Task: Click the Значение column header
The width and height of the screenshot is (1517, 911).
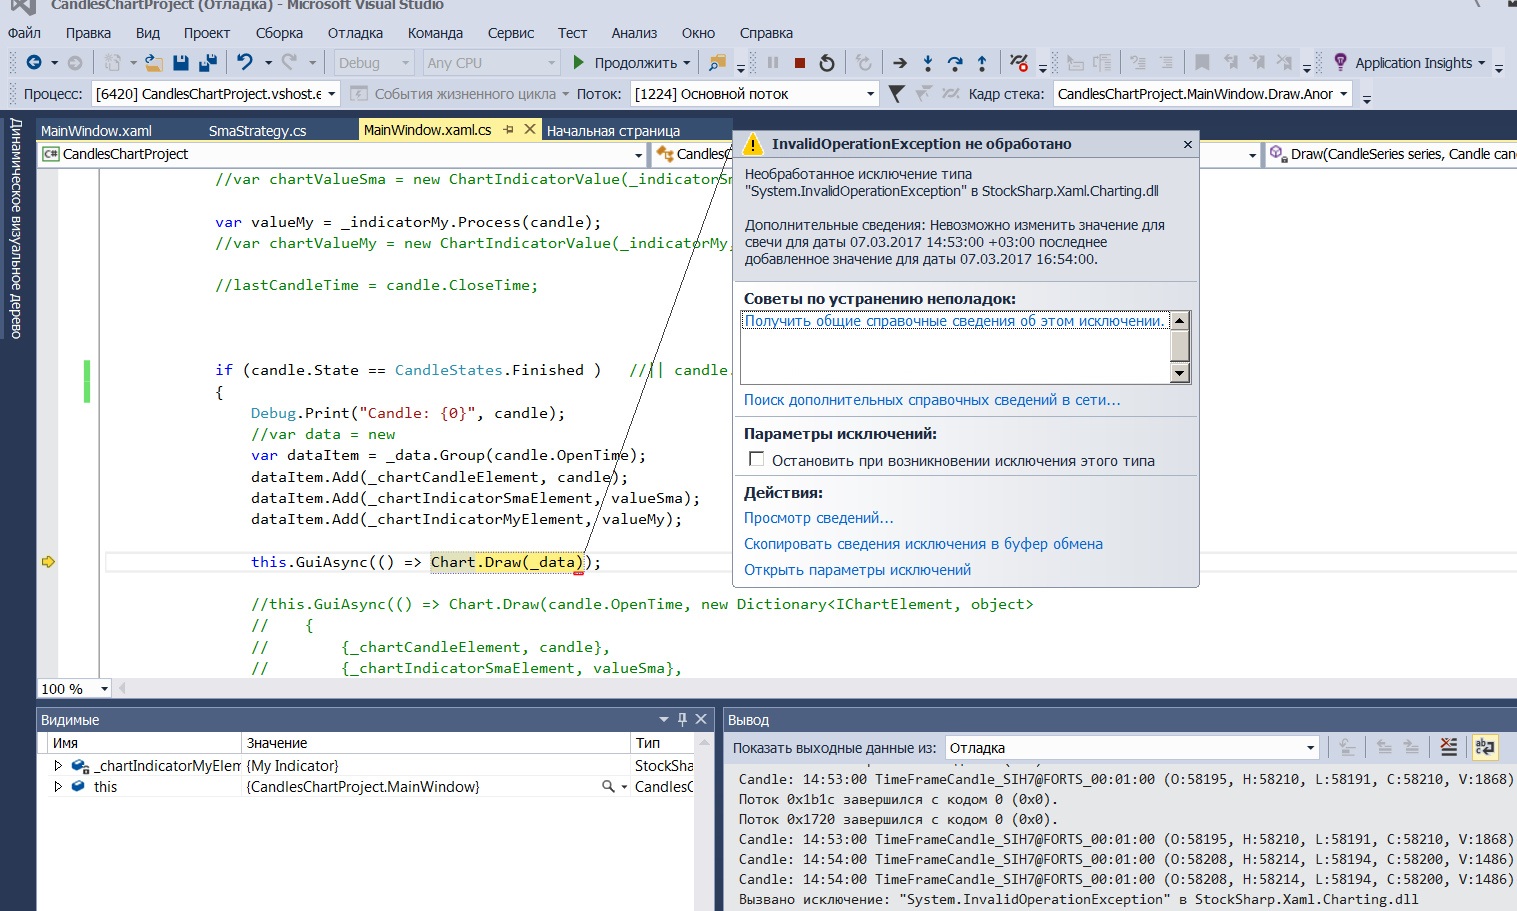Action: (x=436, y=743)
